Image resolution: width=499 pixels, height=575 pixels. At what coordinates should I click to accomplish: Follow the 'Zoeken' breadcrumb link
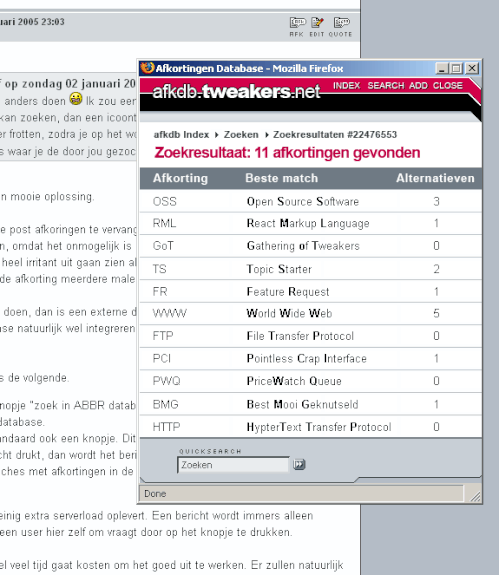241,135
